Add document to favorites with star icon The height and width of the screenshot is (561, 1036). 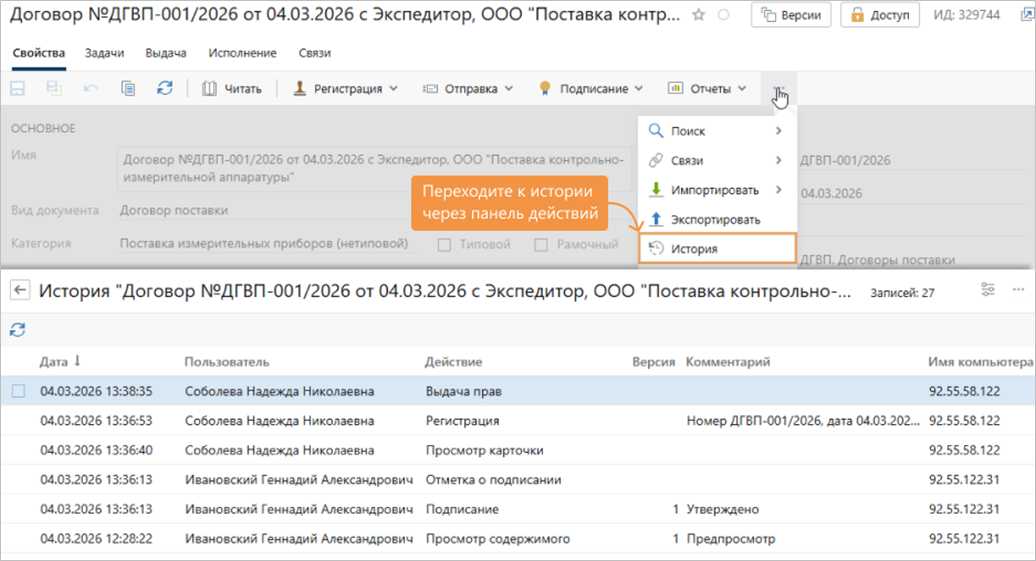point(699,15)
